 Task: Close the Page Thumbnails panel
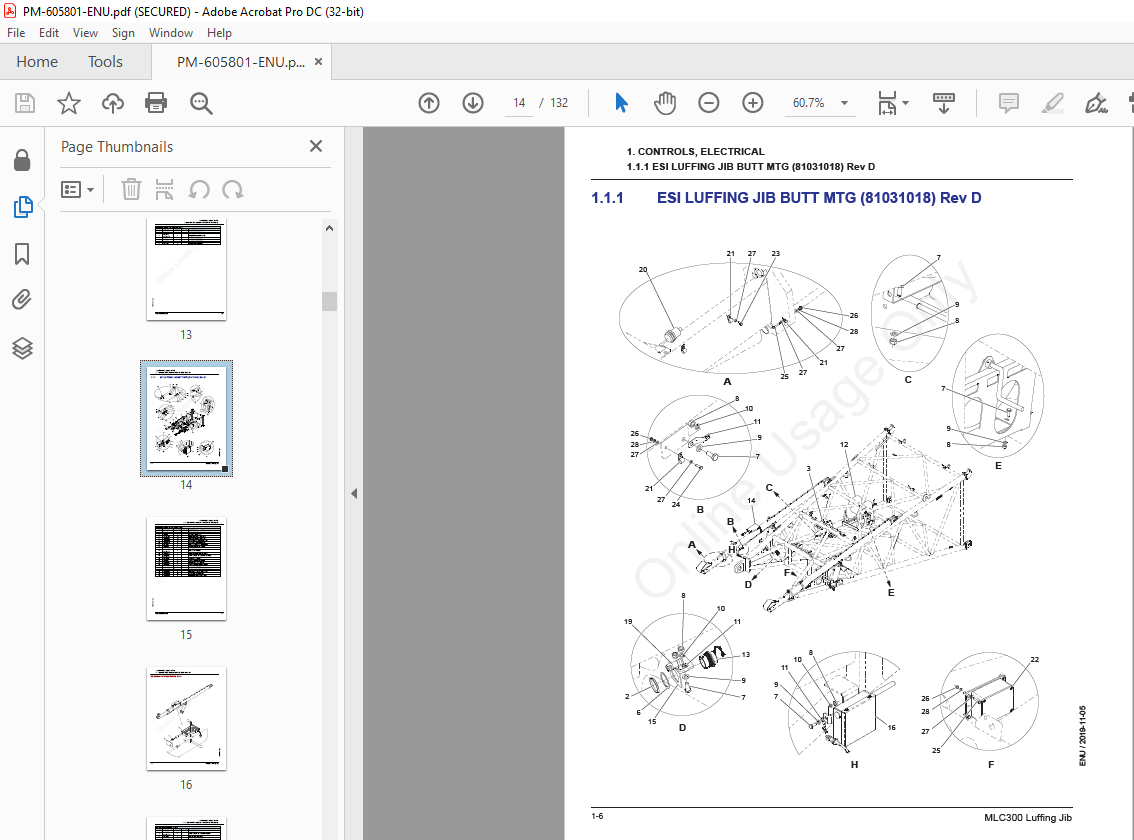pos(316,146)
